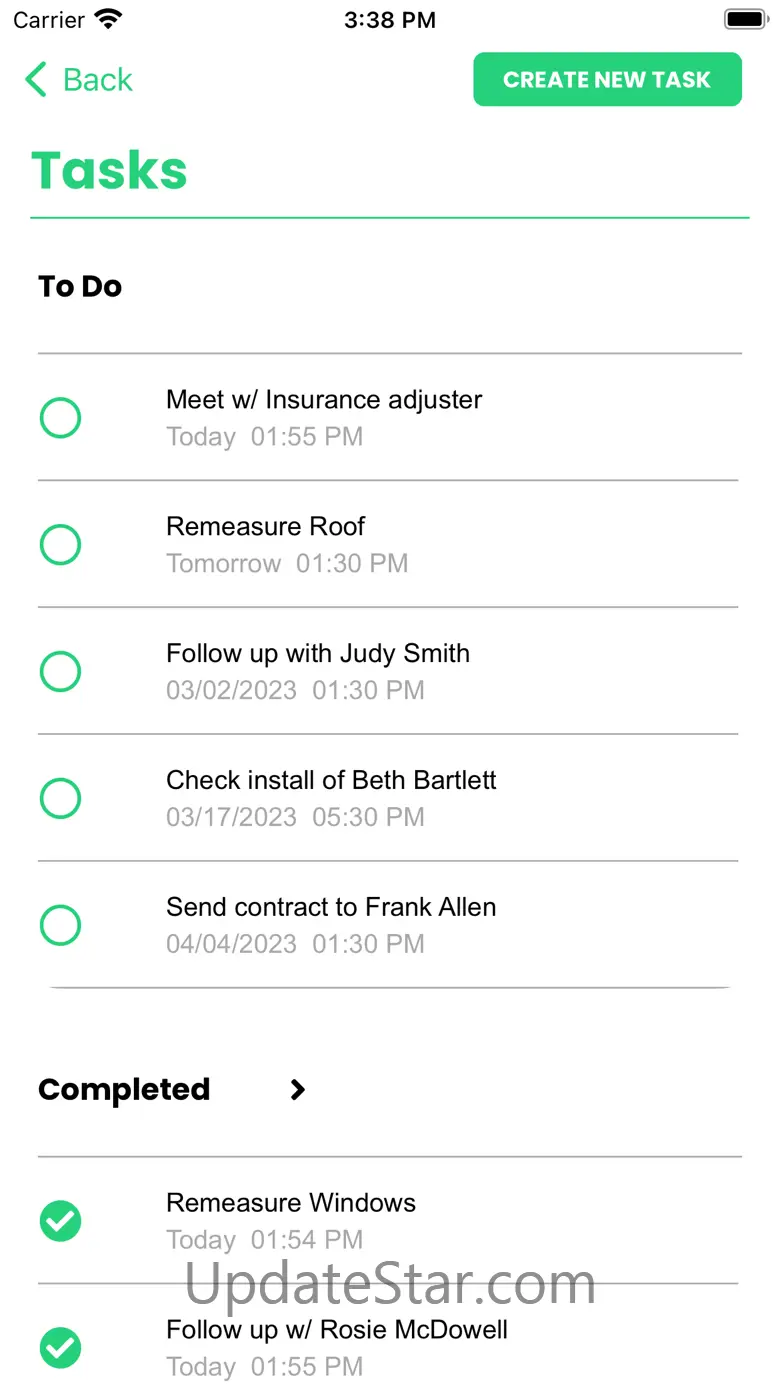Tick the circle for Check install of Beth Bartlett
The width and height of the screenshot is (780, 1387).
point(60,799)
